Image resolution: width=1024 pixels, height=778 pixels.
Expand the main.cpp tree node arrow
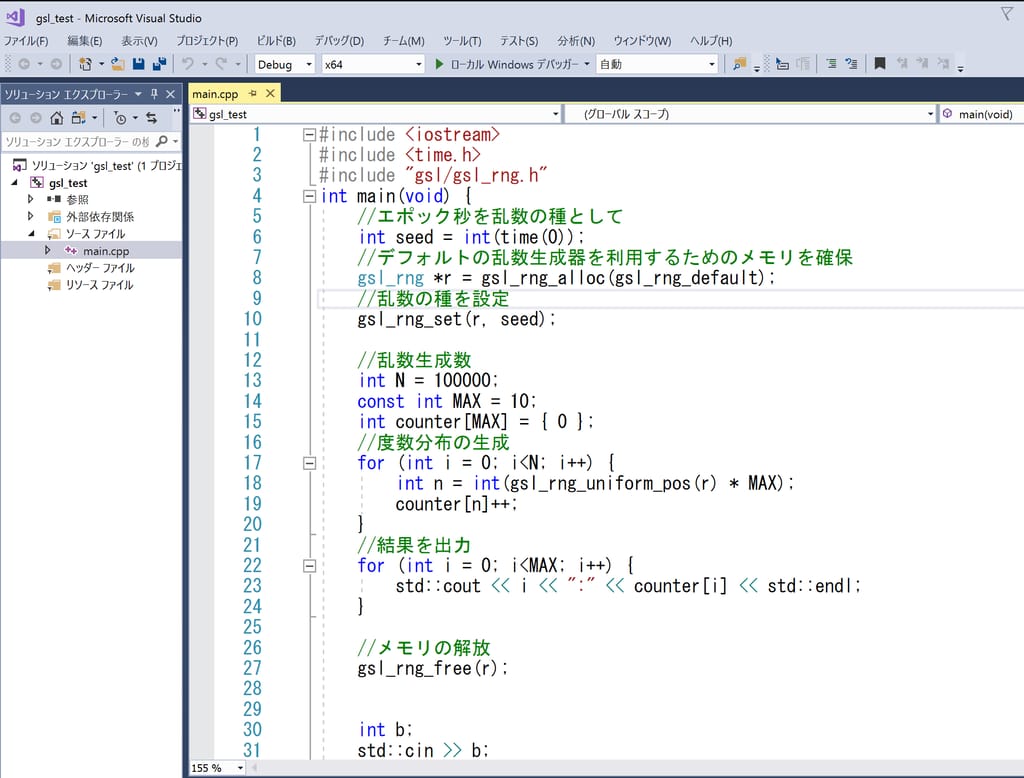[47, 250]
